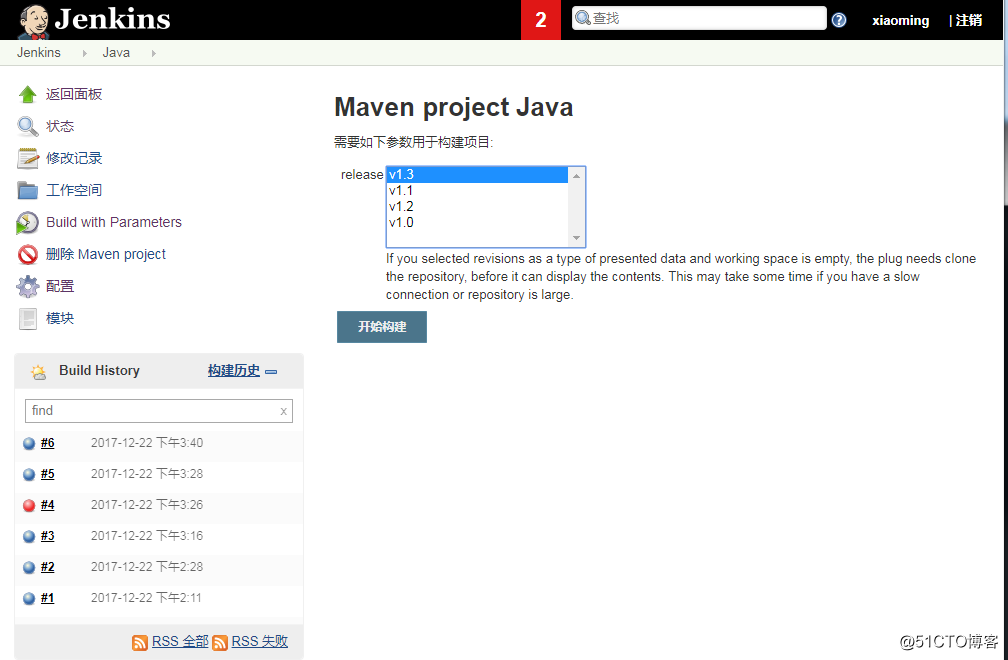This screenshot has height=660, width=1008.
Task: Click the 注销 logout link
Action: (x=969, y=21)
